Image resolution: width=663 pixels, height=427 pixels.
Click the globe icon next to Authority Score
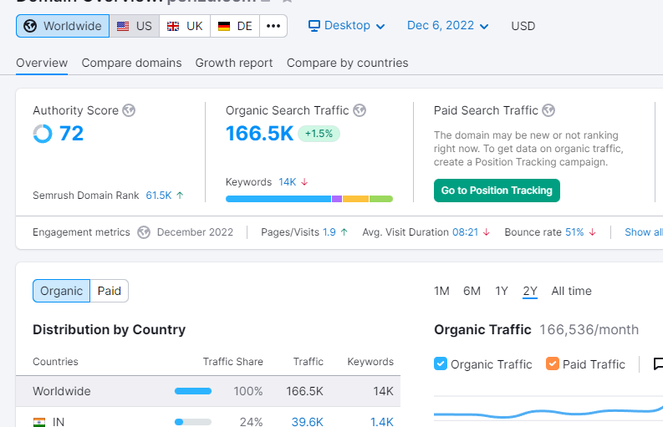click(129, 110)
